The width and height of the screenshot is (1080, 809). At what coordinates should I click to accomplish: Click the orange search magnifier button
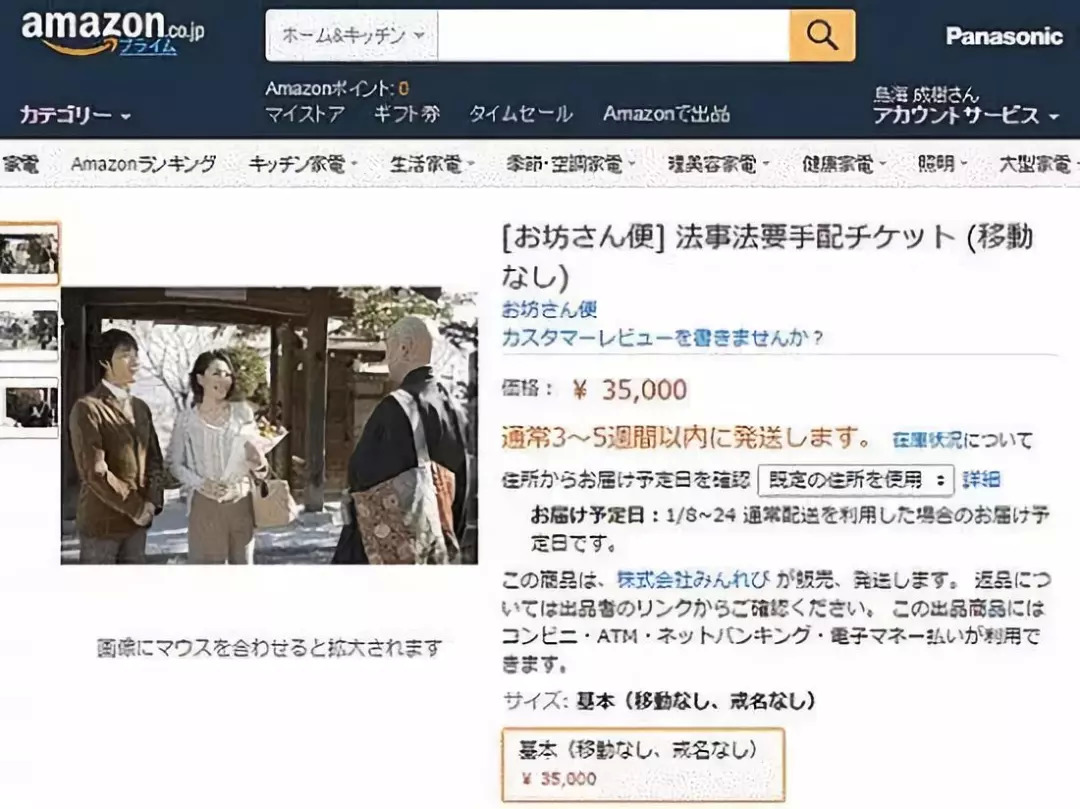pos(822,35)
